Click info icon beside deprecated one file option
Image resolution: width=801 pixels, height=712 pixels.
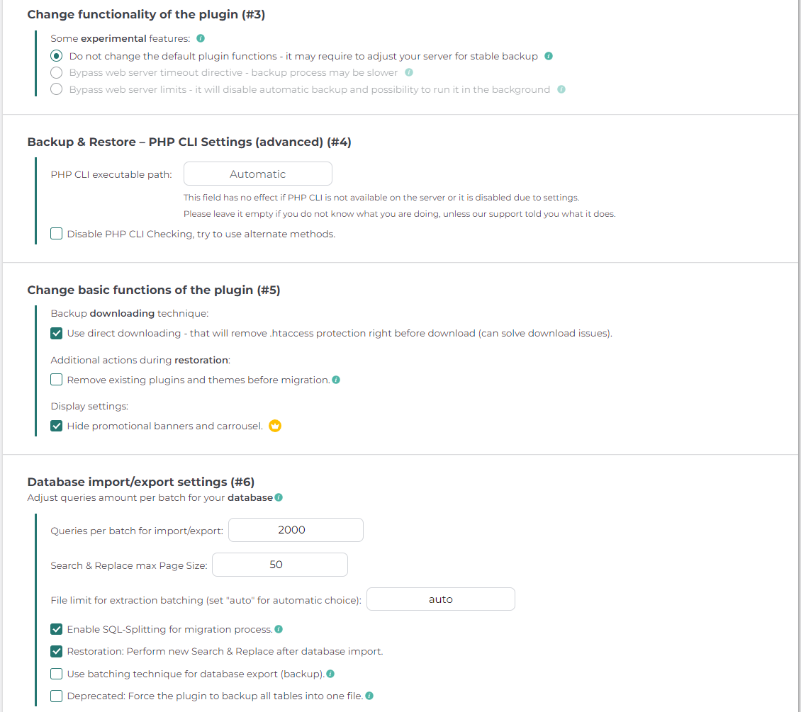[369, 696]
